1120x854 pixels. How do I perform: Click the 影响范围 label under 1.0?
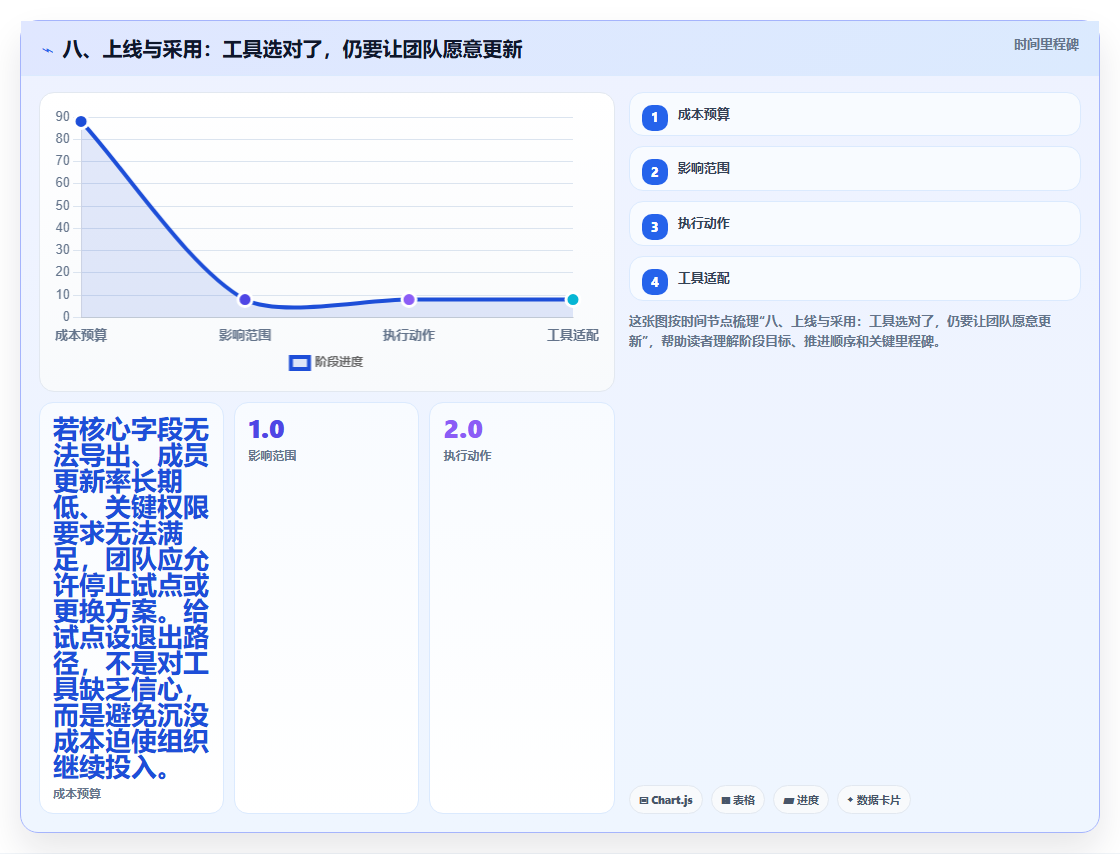point(272,456)
